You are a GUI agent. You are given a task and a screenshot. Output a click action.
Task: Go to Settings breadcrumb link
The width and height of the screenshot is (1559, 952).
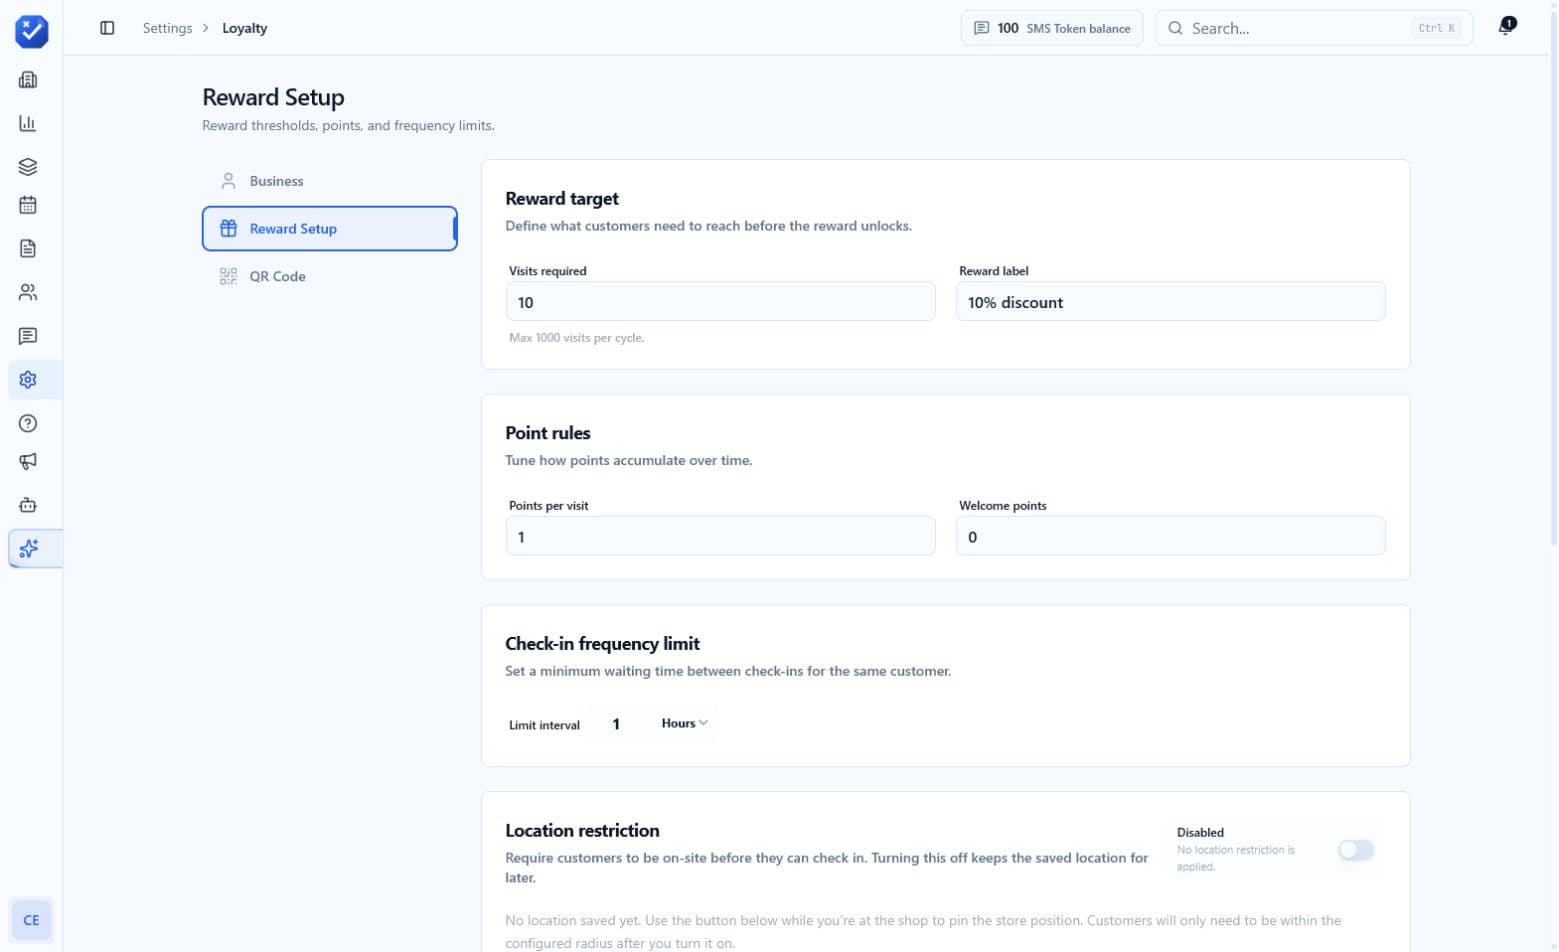(x=167, y=28)
